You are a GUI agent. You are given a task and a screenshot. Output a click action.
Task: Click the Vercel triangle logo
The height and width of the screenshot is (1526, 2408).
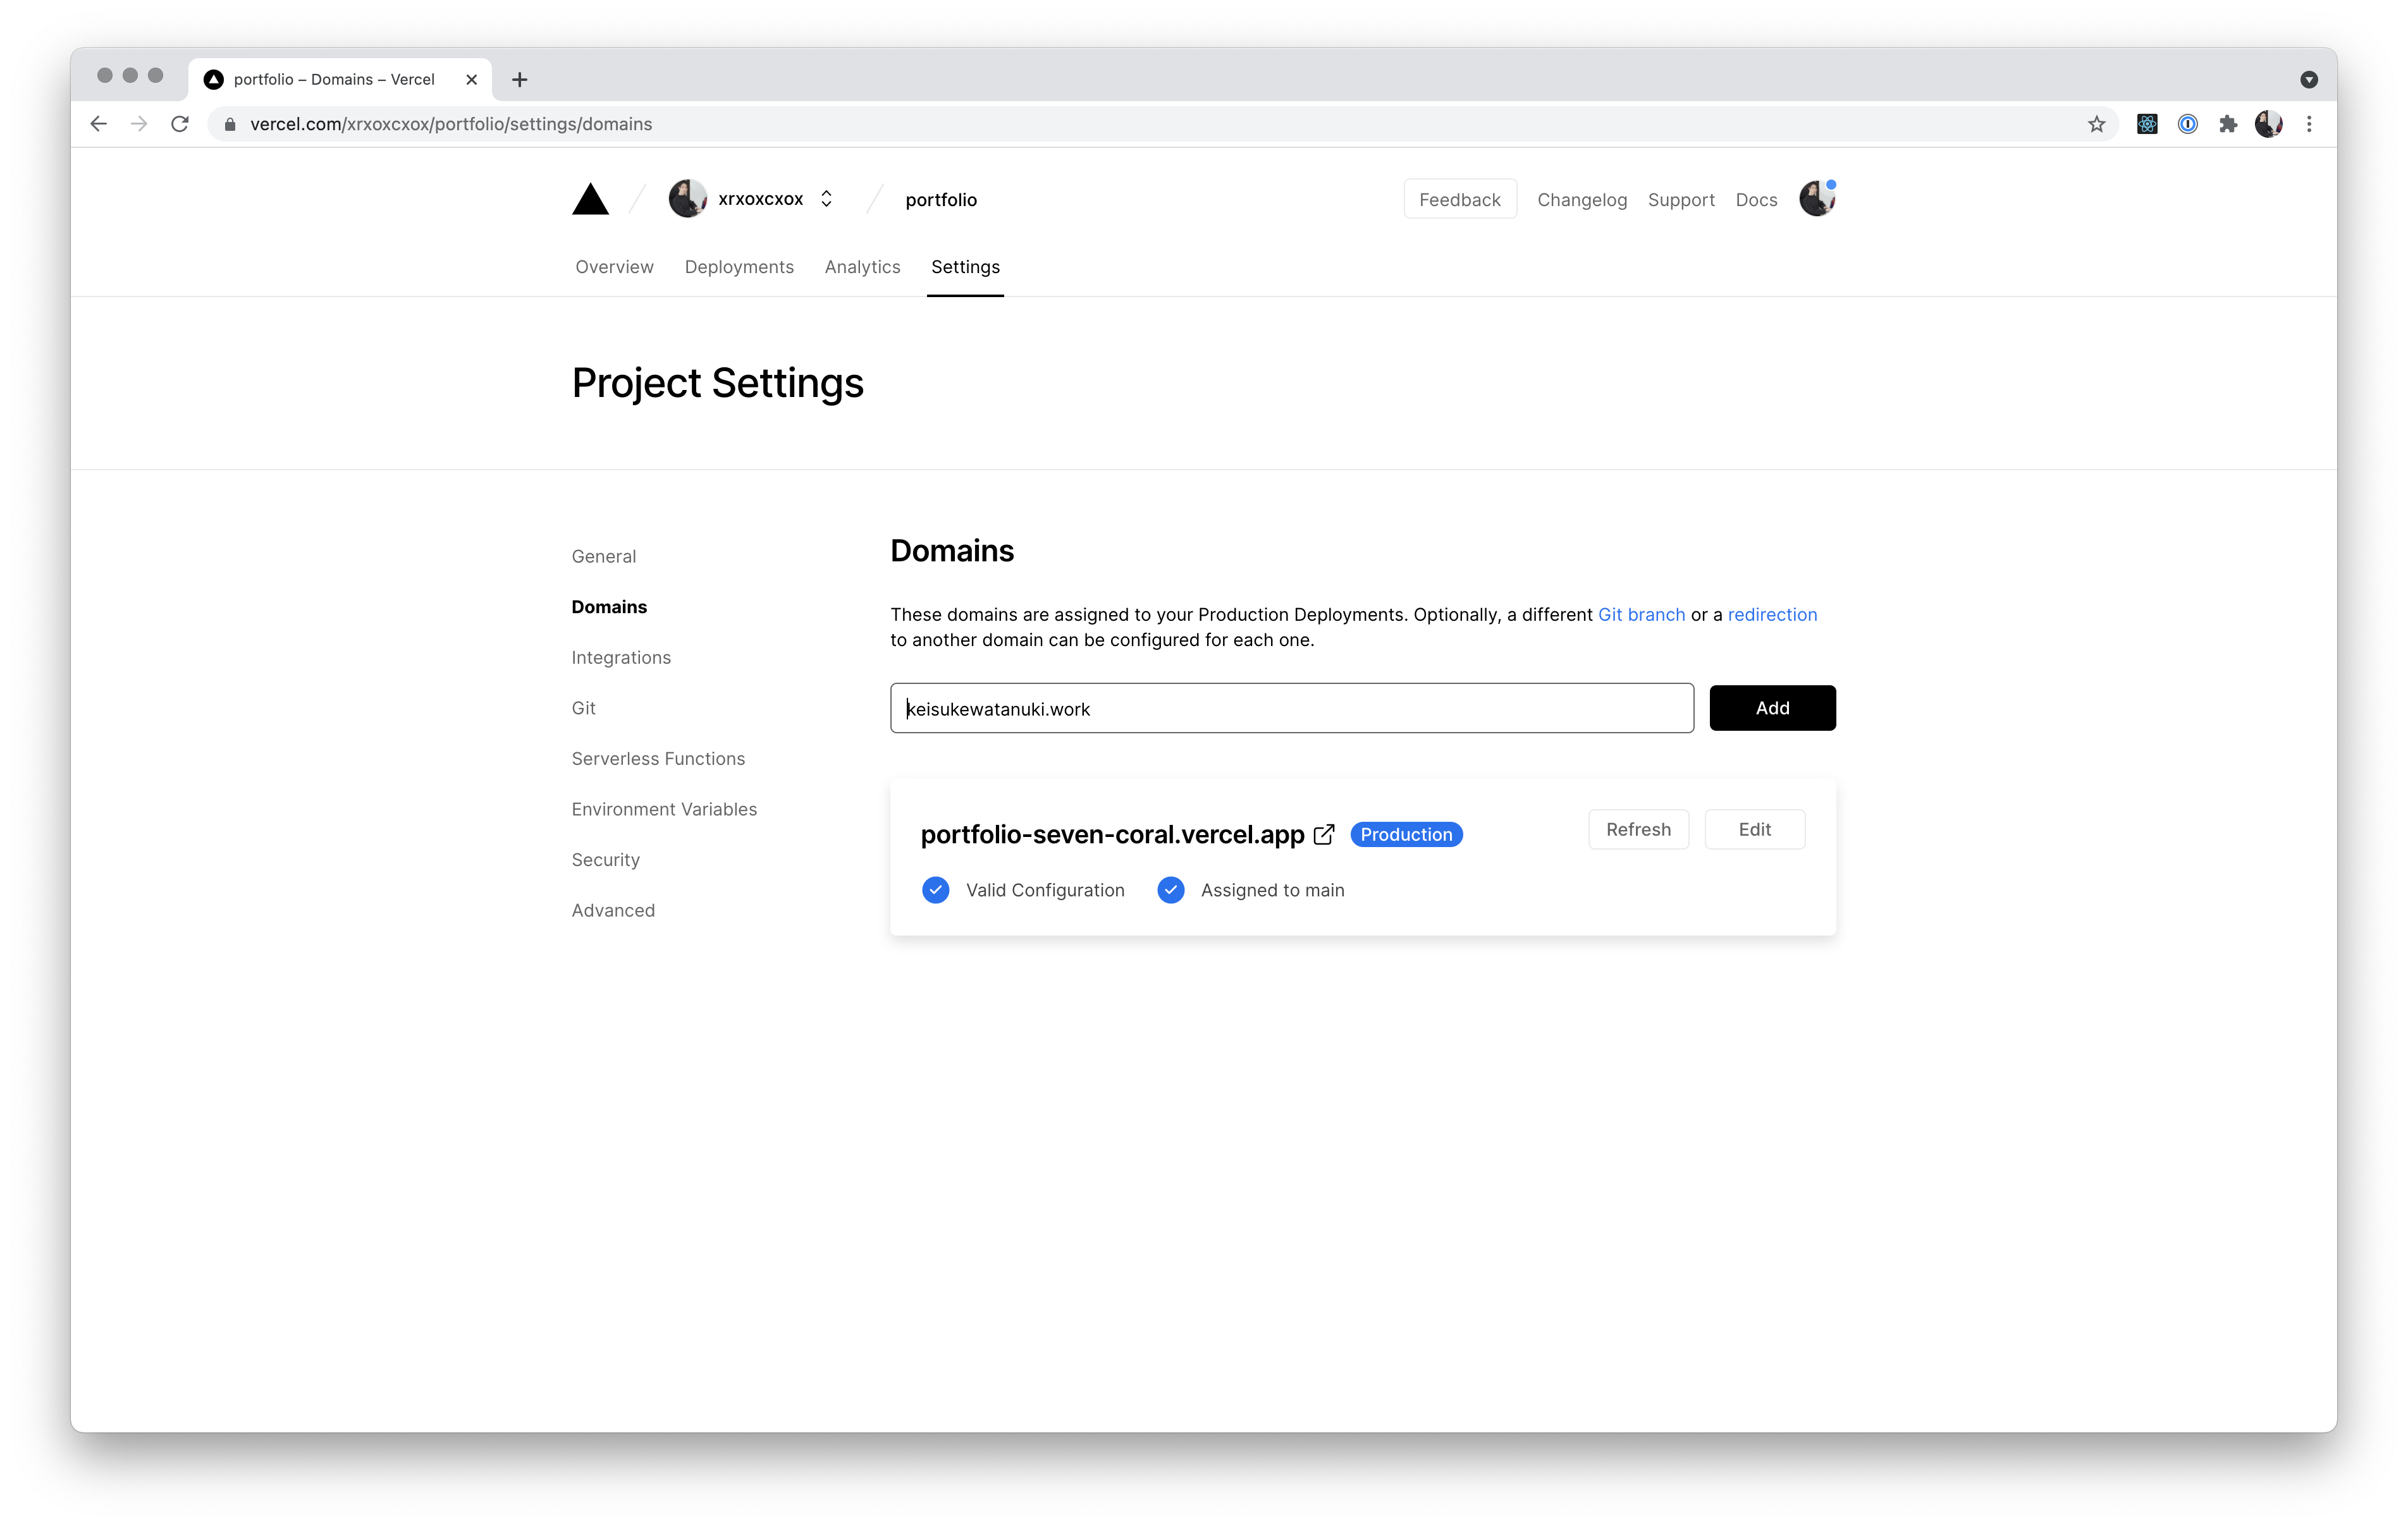point(590,199)
